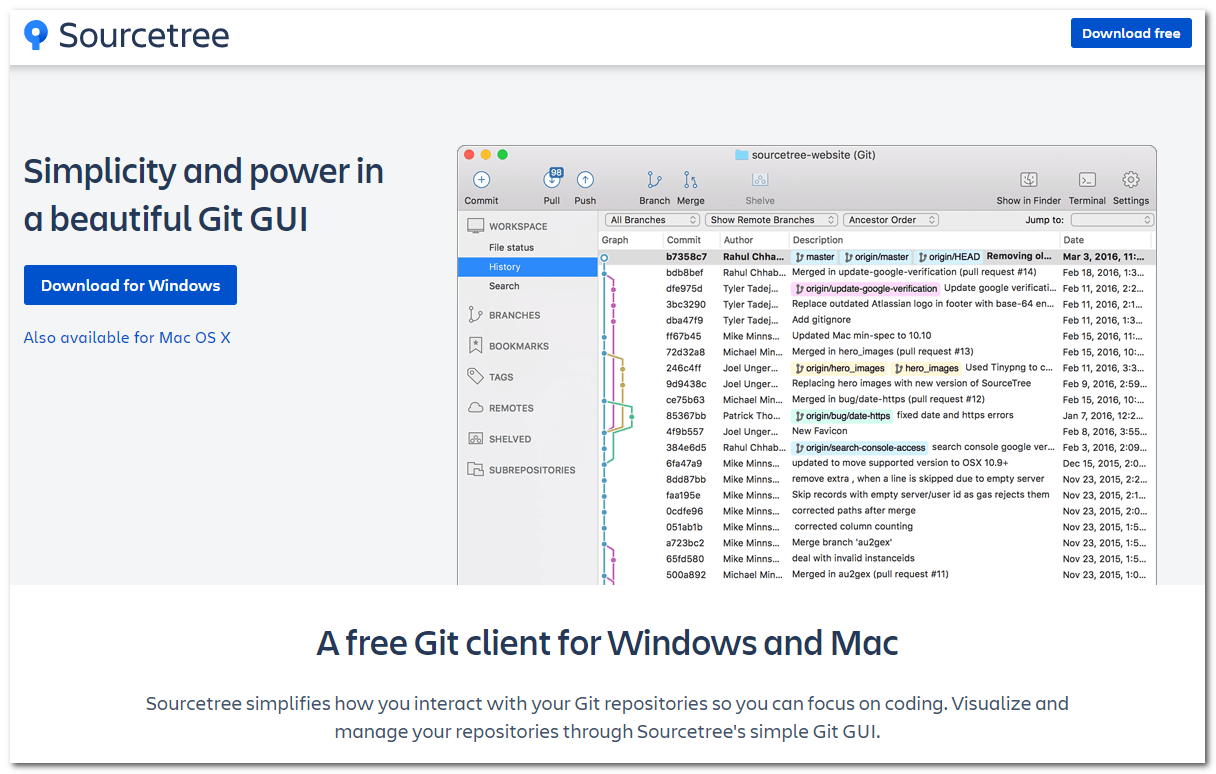Click the Subrepositories sidebar icon
Screen dimensions: 1216x774
click(x=475, y=470)
